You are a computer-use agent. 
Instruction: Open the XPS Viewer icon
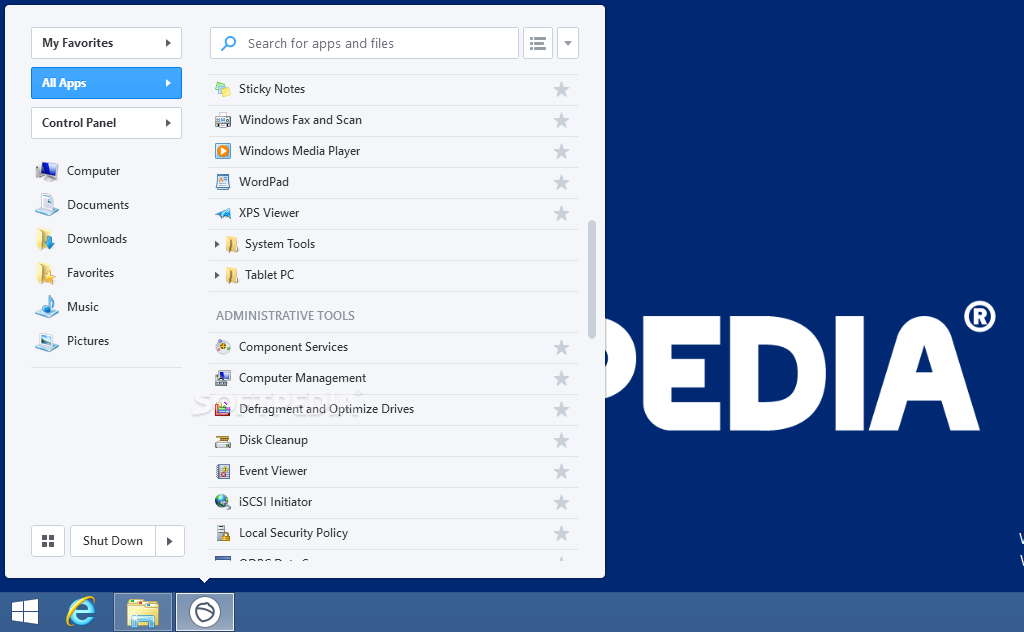click(223, 213)
